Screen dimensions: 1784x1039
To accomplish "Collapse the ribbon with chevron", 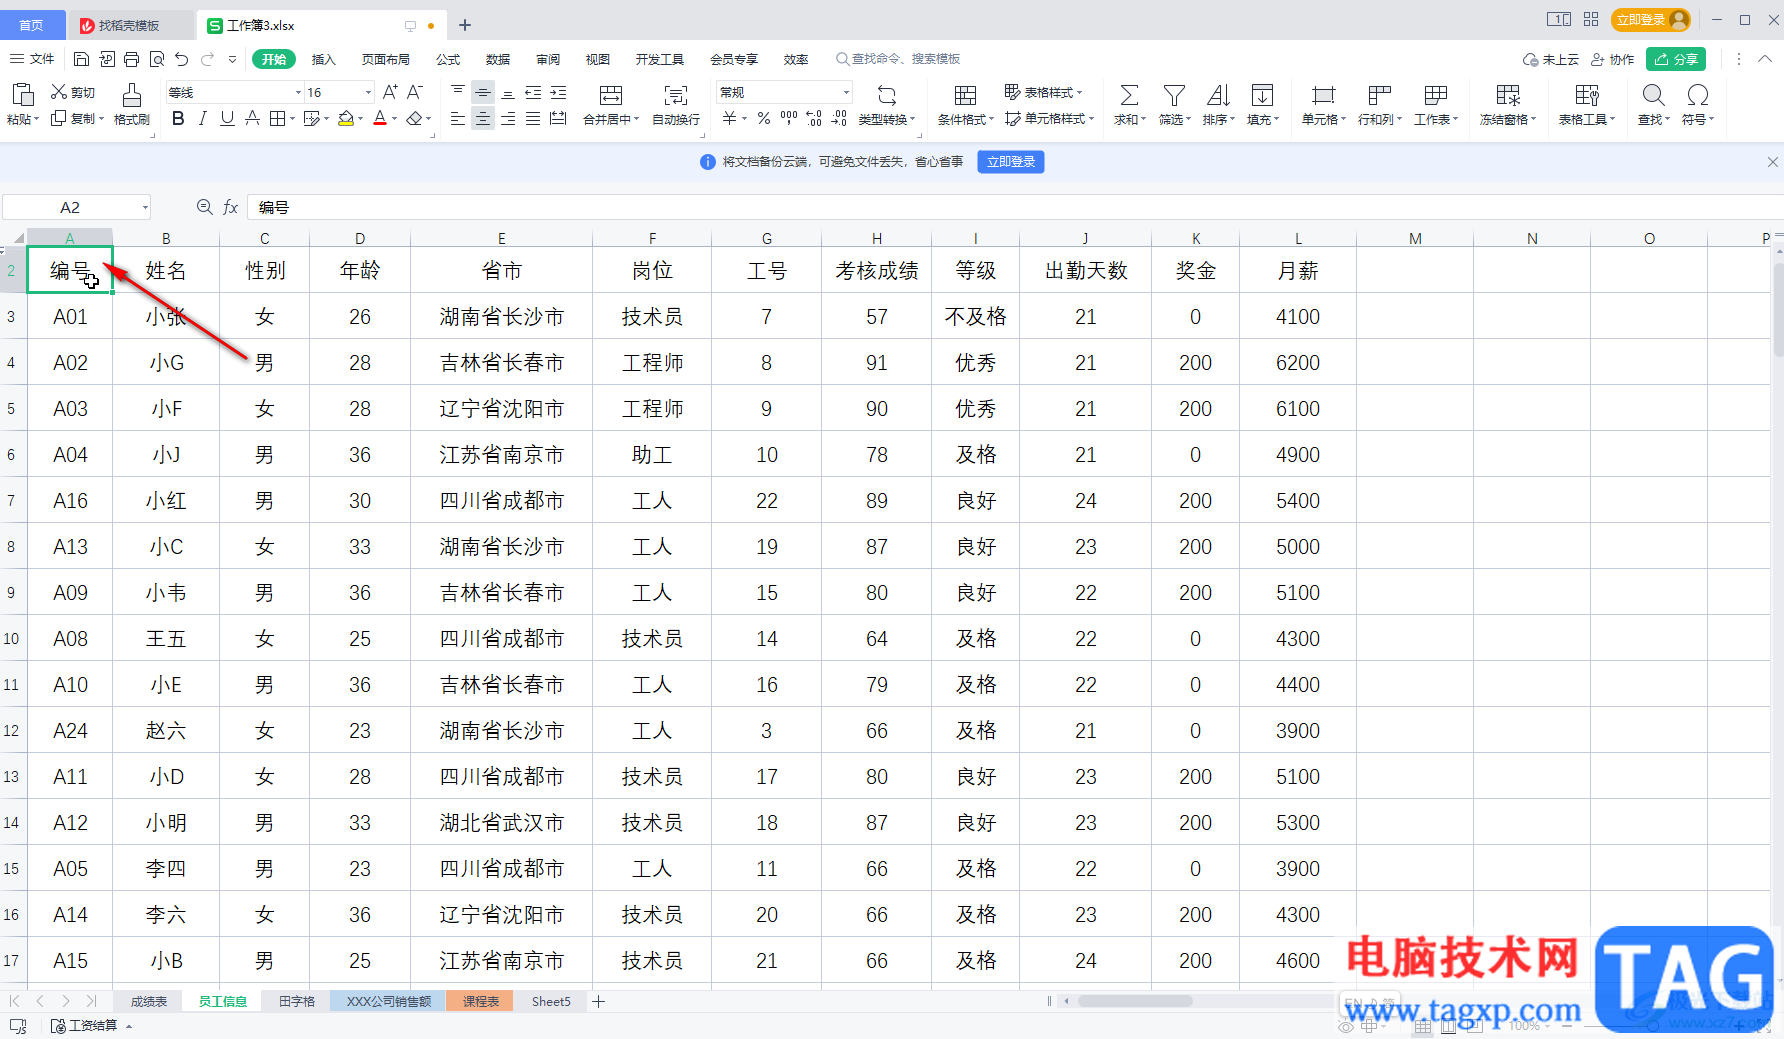I will pos(1765,59).
